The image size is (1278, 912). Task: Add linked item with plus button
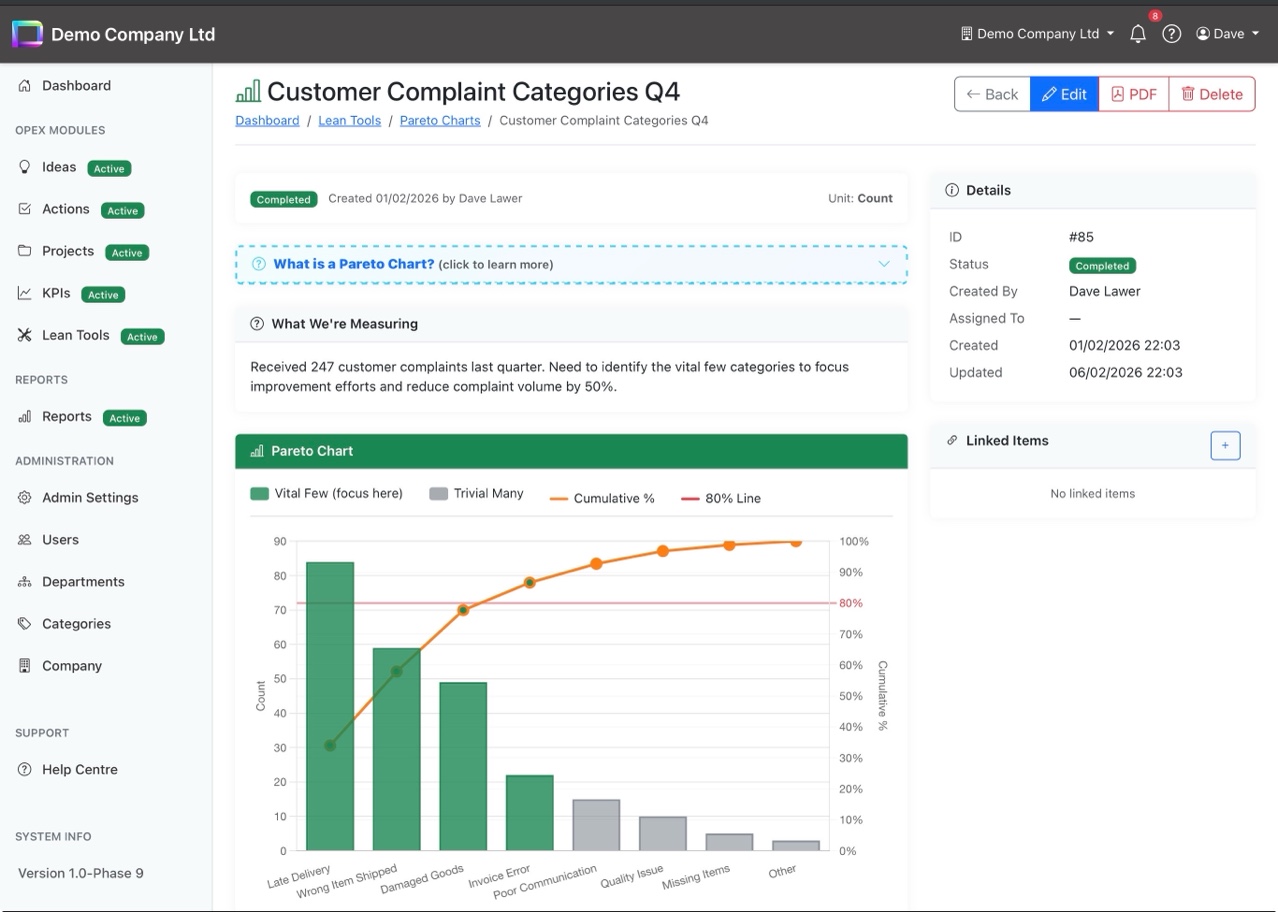click(x=1225, y=446)
